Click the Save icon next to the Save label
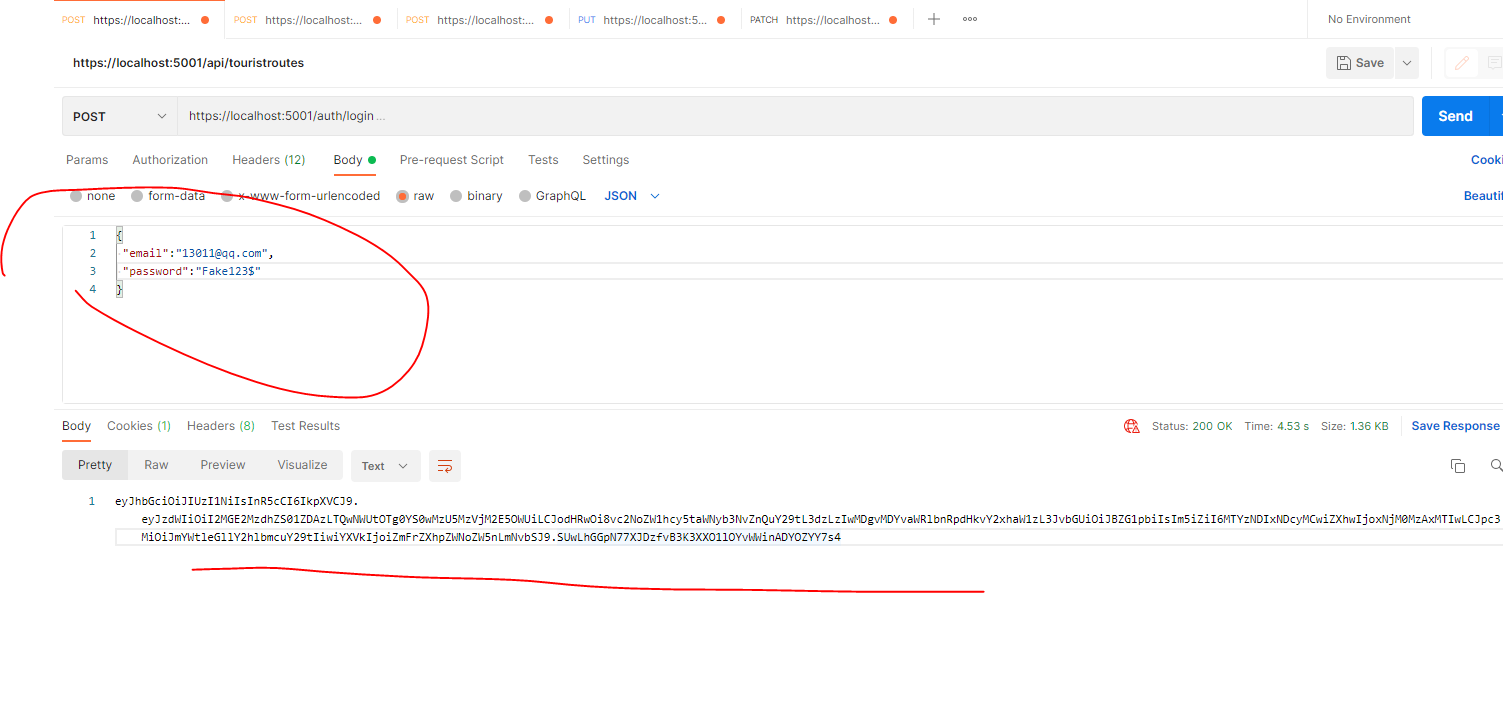The width and height of the screenshot is (1503, 716). tap(1344, 62)
